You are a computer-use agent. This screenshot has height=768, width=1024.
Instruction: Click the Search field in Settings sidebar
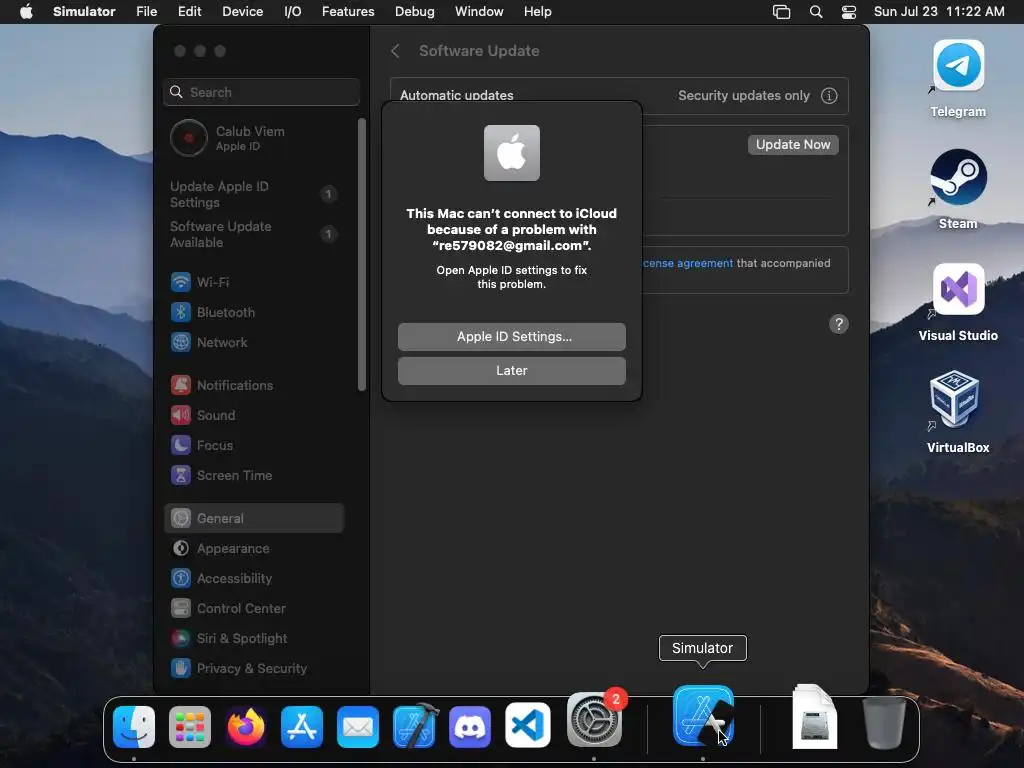click(261, 92)
